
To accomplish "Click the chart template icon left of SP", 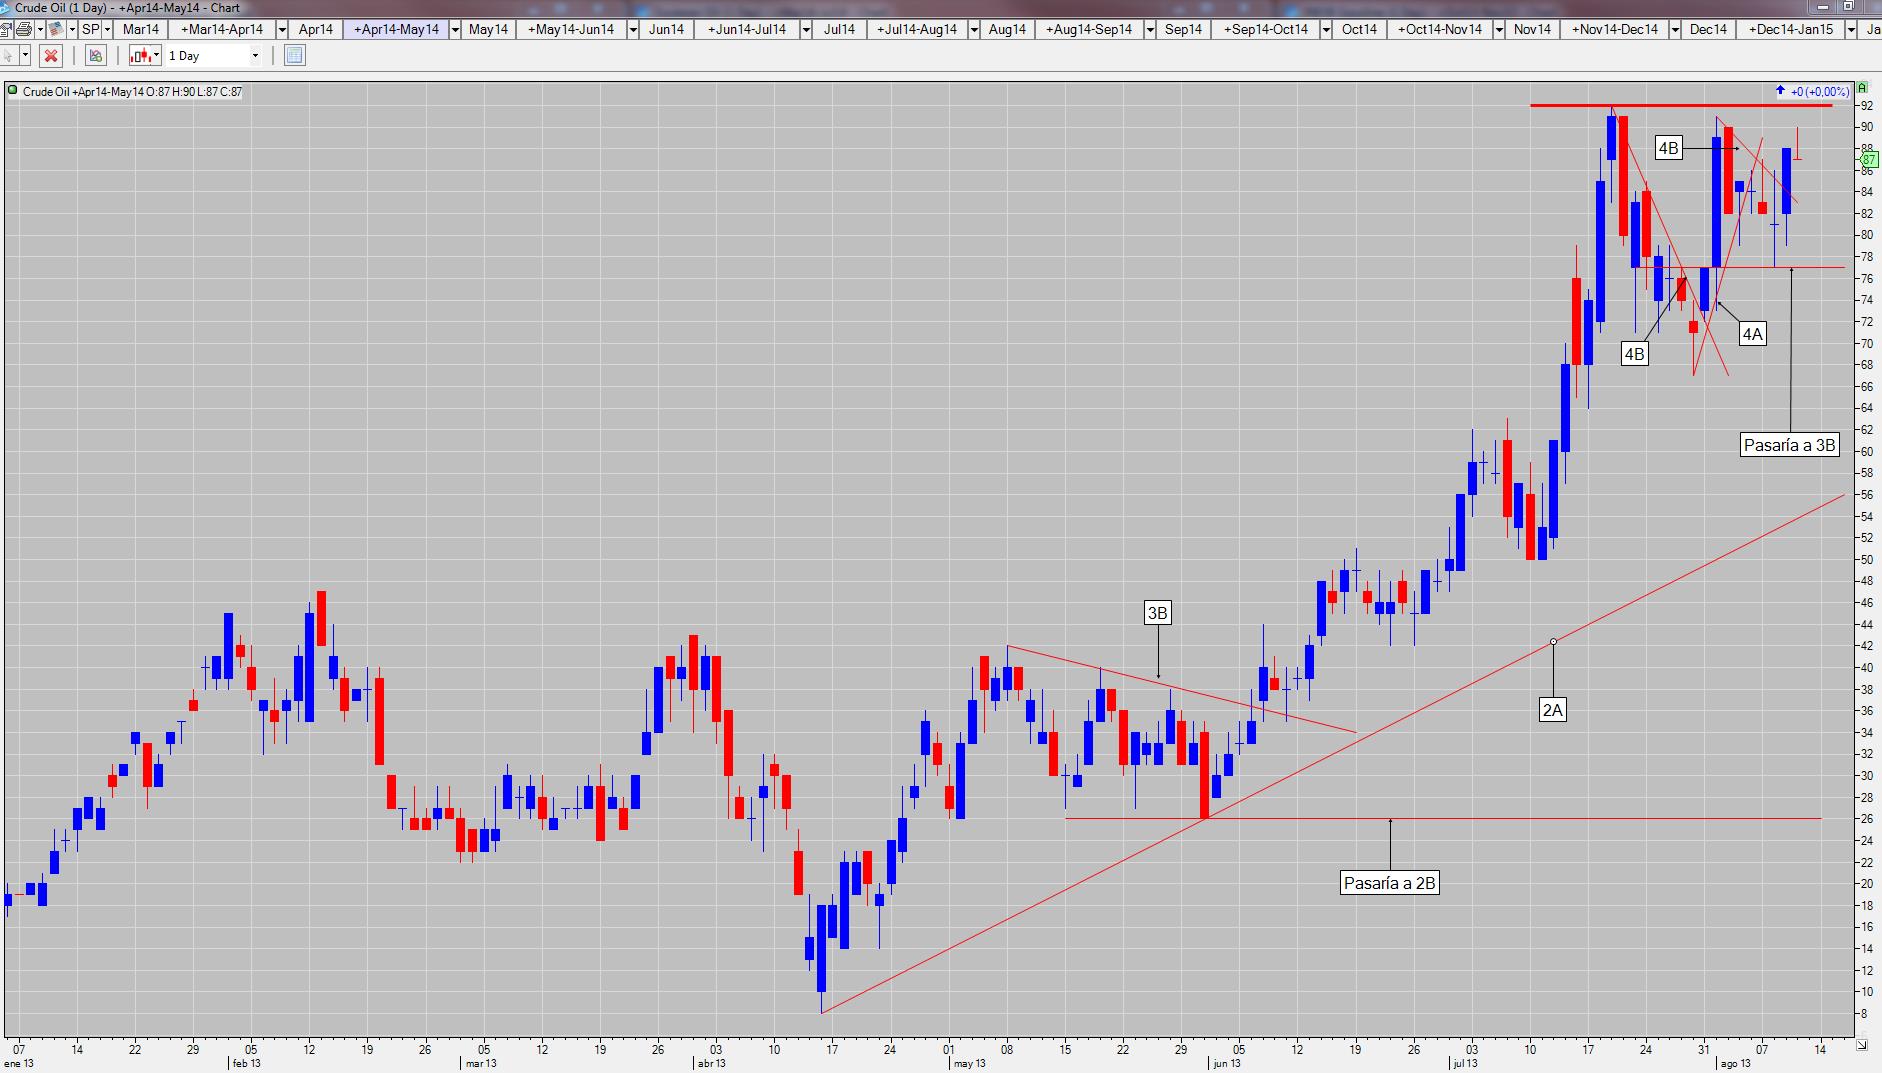I will coord(56,29).
